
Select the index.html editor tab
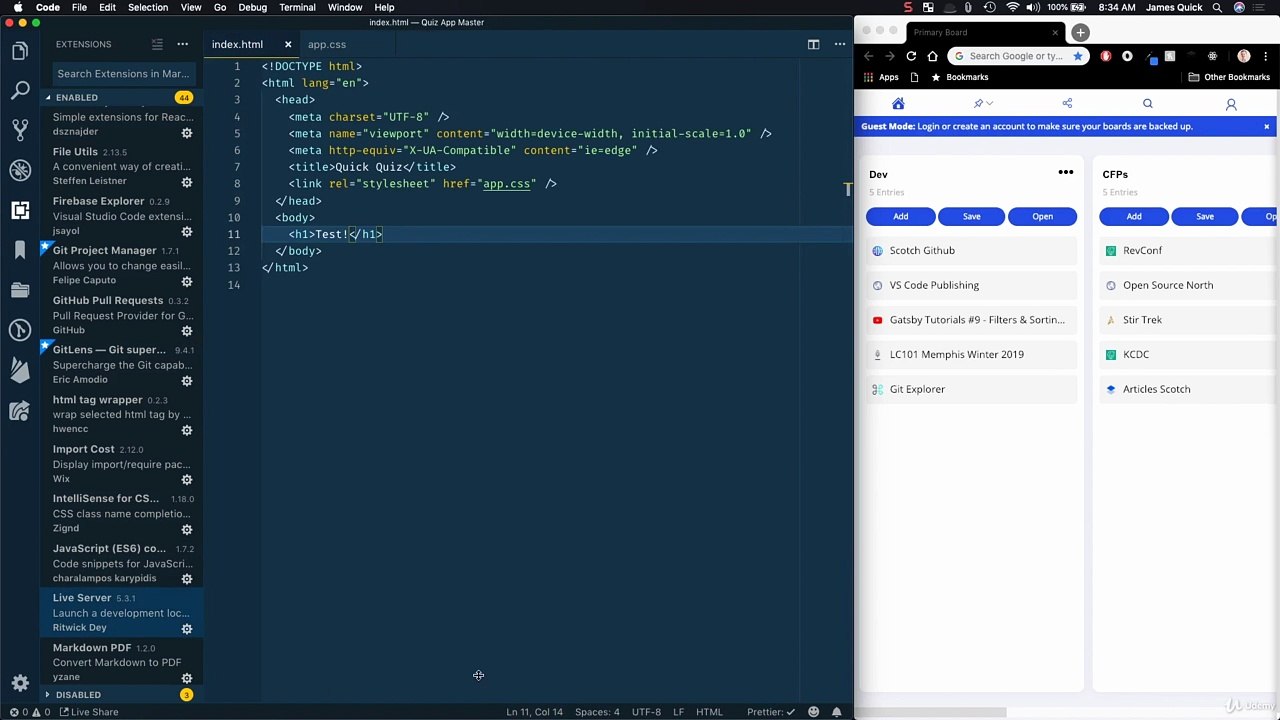point(237,44)
